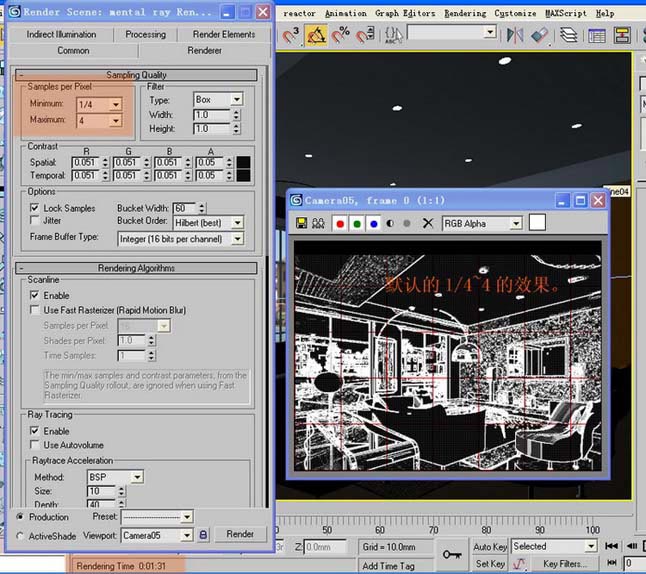Open Frame Buffer Type dropdown
The image size is (646, 574).
237,239
